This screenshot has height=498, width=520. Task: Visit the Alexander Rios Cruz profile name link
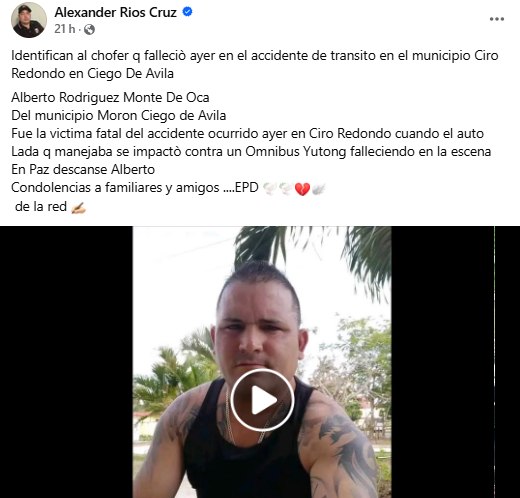(x=115, y=12)
